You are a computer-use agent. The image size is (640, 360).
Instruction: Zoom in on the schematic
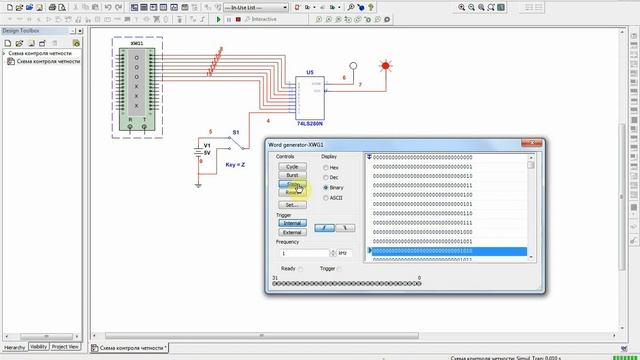[x=462, y=7]
